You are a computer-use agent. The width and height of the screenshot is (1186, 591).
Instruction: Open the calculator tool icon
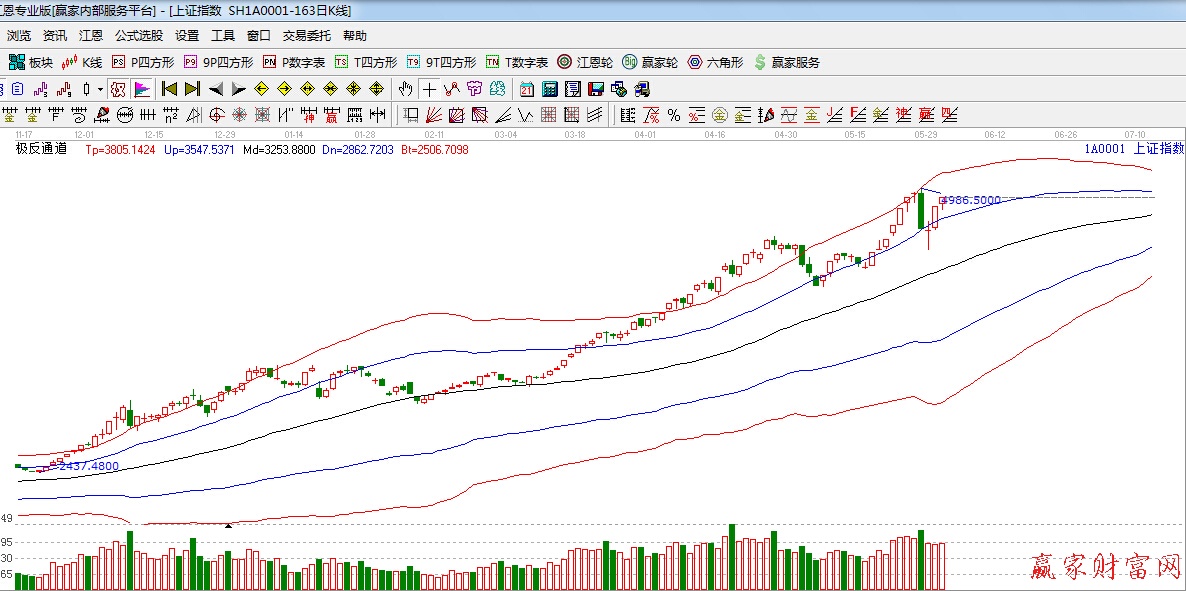pos(549,89)
